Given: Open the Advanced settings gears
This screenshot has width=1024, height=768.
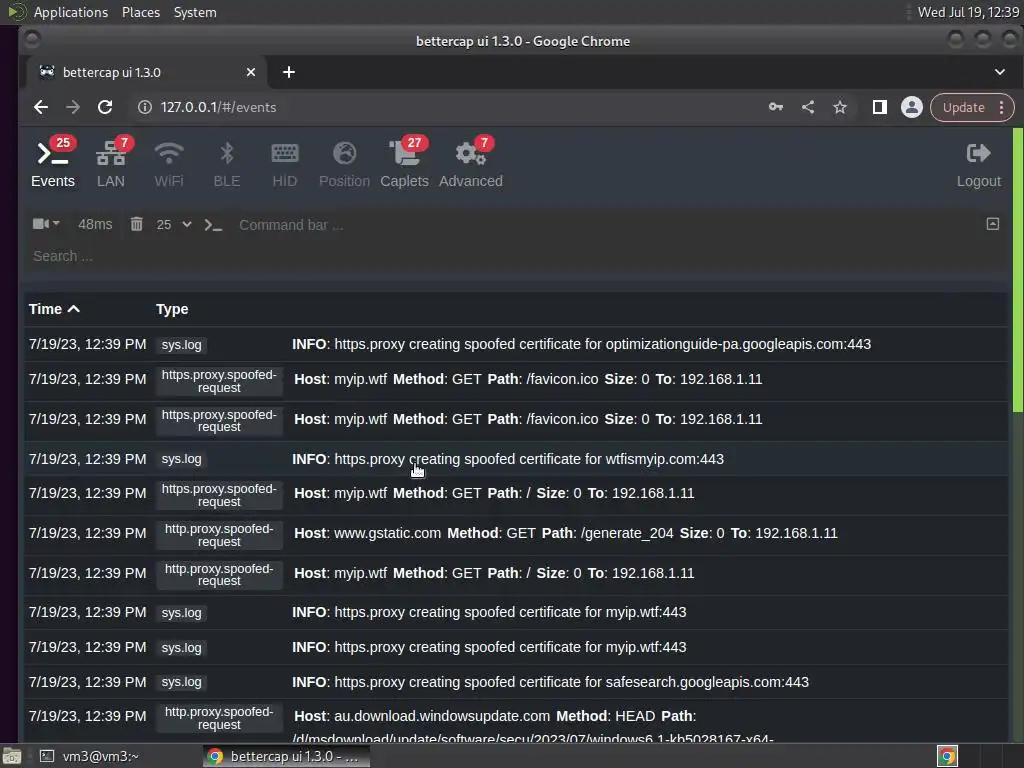Looking at the screenshot, I should [x=471, y=163].
